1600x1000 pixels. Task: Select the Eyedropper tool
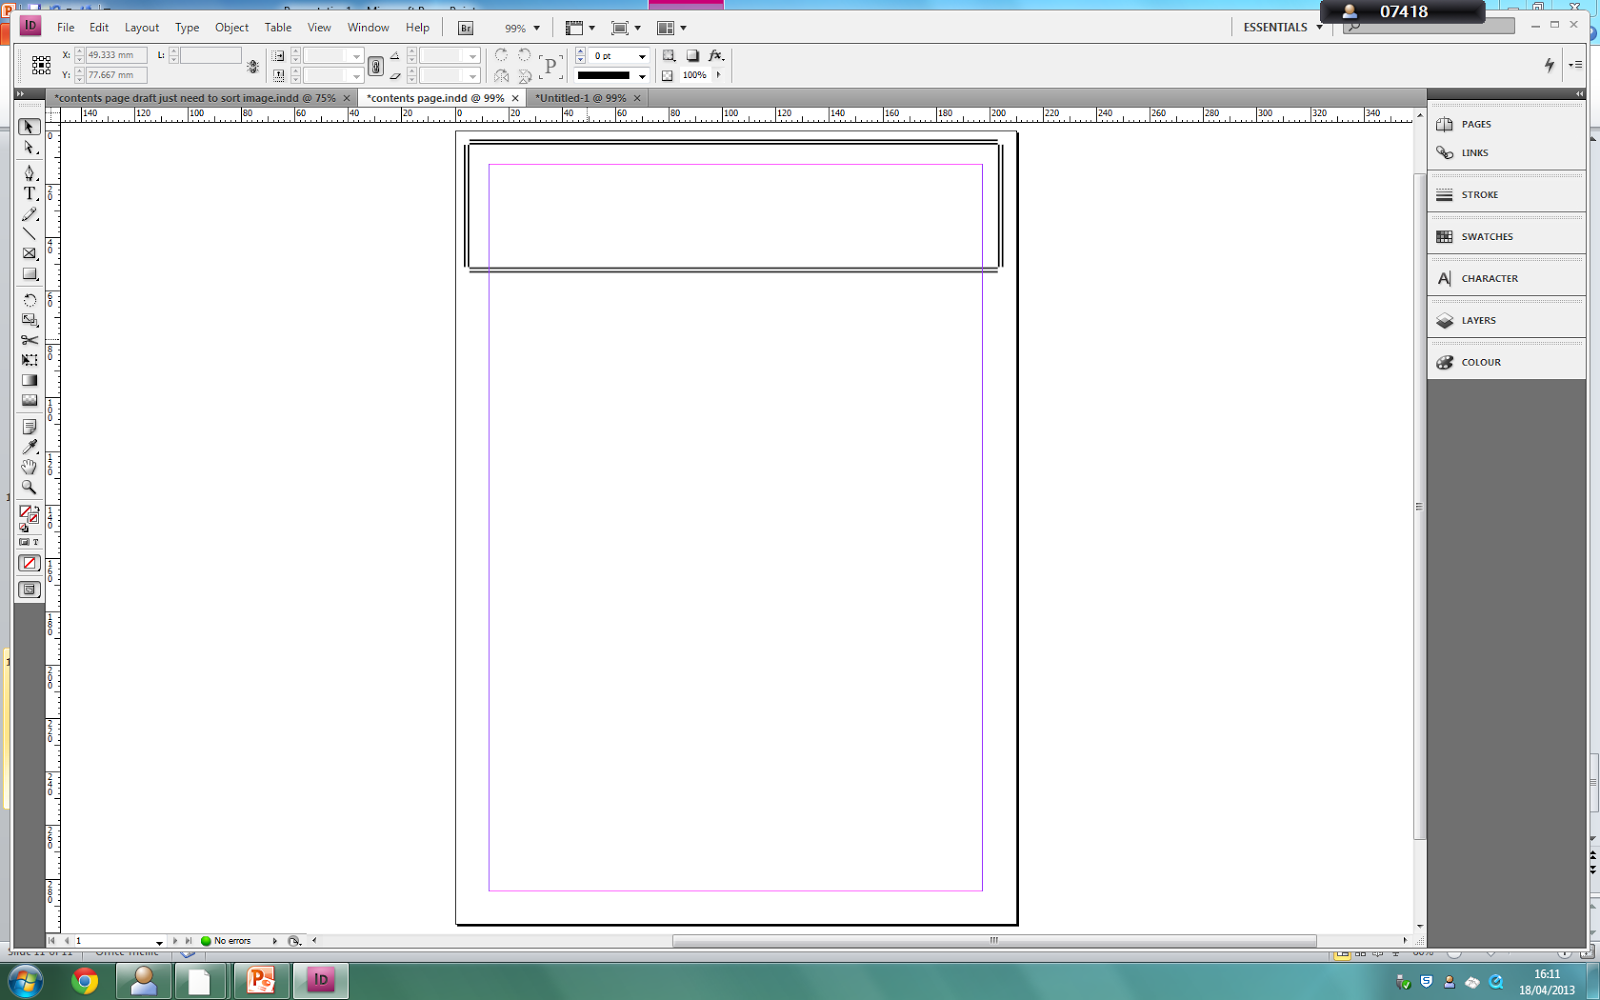[29, 447]
